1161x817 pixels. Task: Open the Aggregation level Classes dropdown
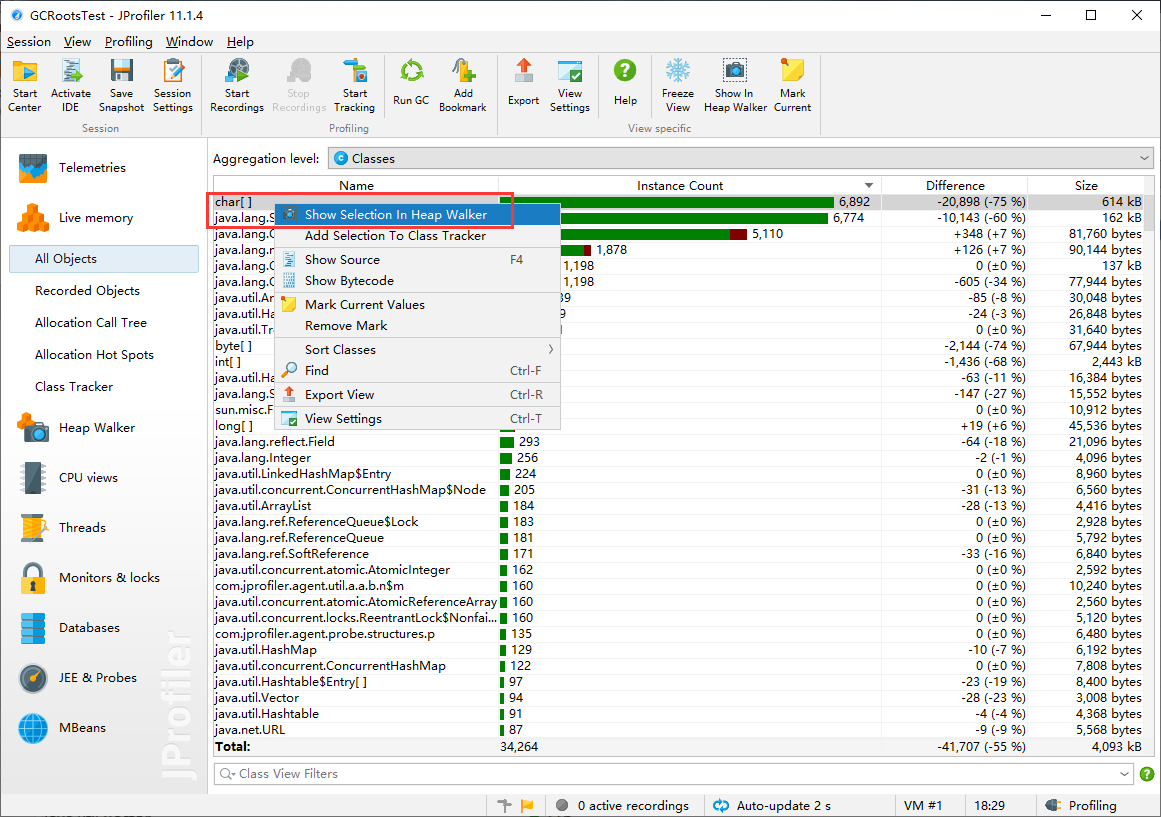click(740, 159)
